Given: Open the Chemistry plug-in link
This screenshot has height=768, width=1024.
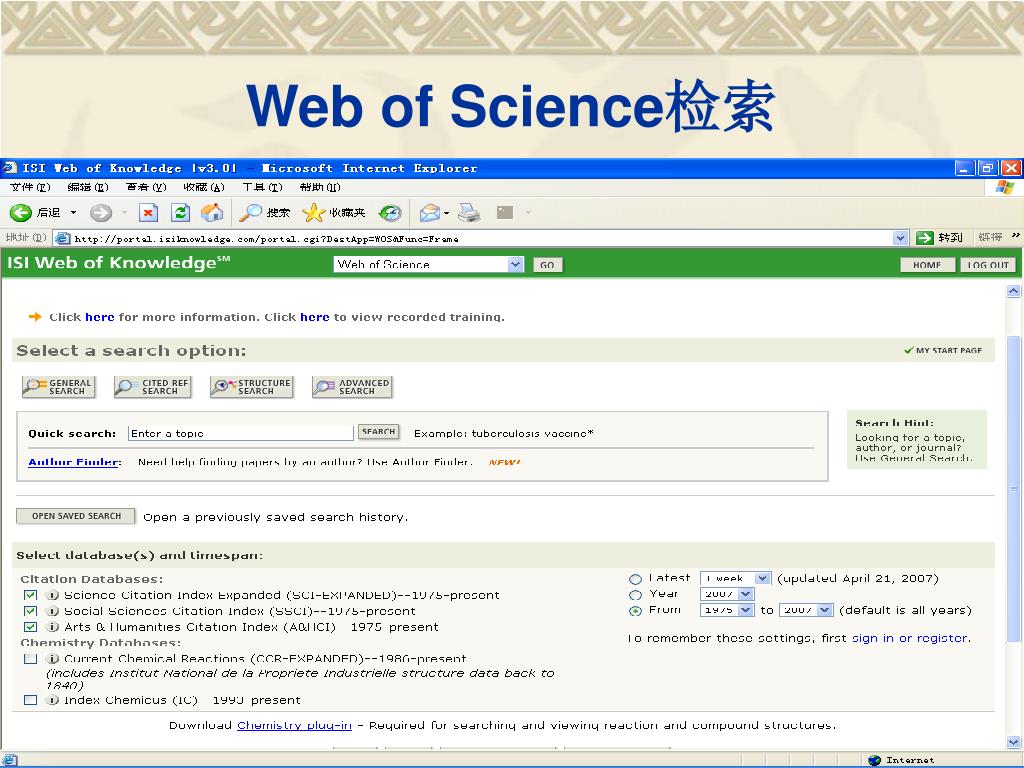Looking at the screenshot, I should (295, 726).
